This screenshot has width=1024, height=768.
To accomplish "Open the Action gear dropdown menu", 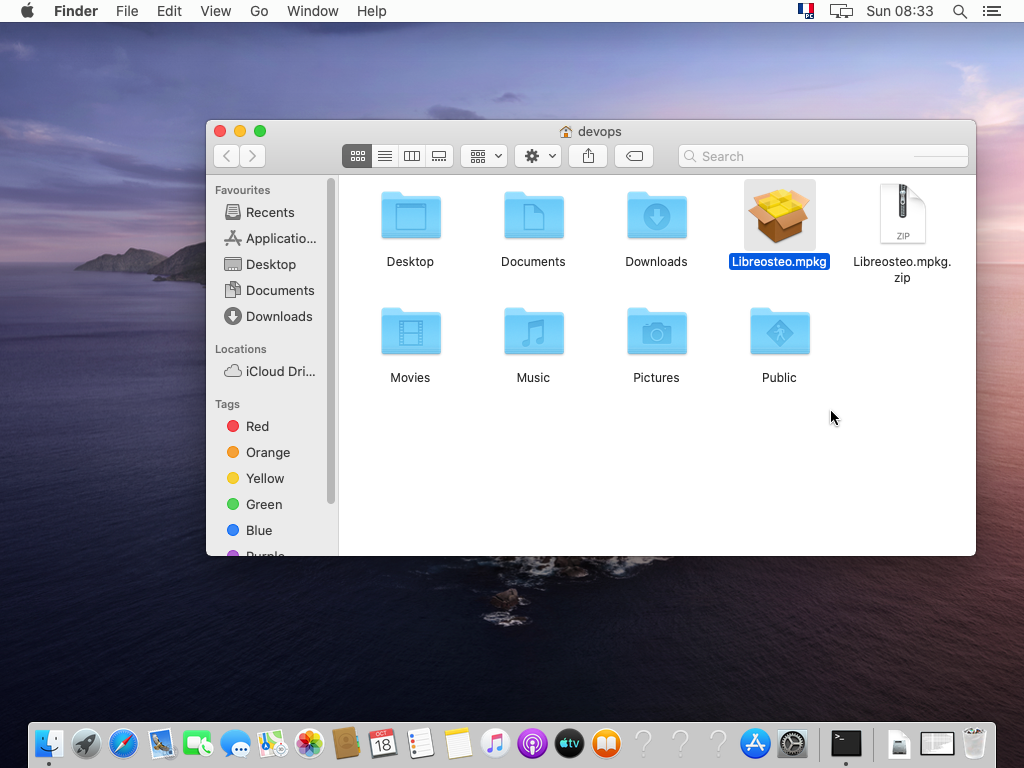I will 538,156.
